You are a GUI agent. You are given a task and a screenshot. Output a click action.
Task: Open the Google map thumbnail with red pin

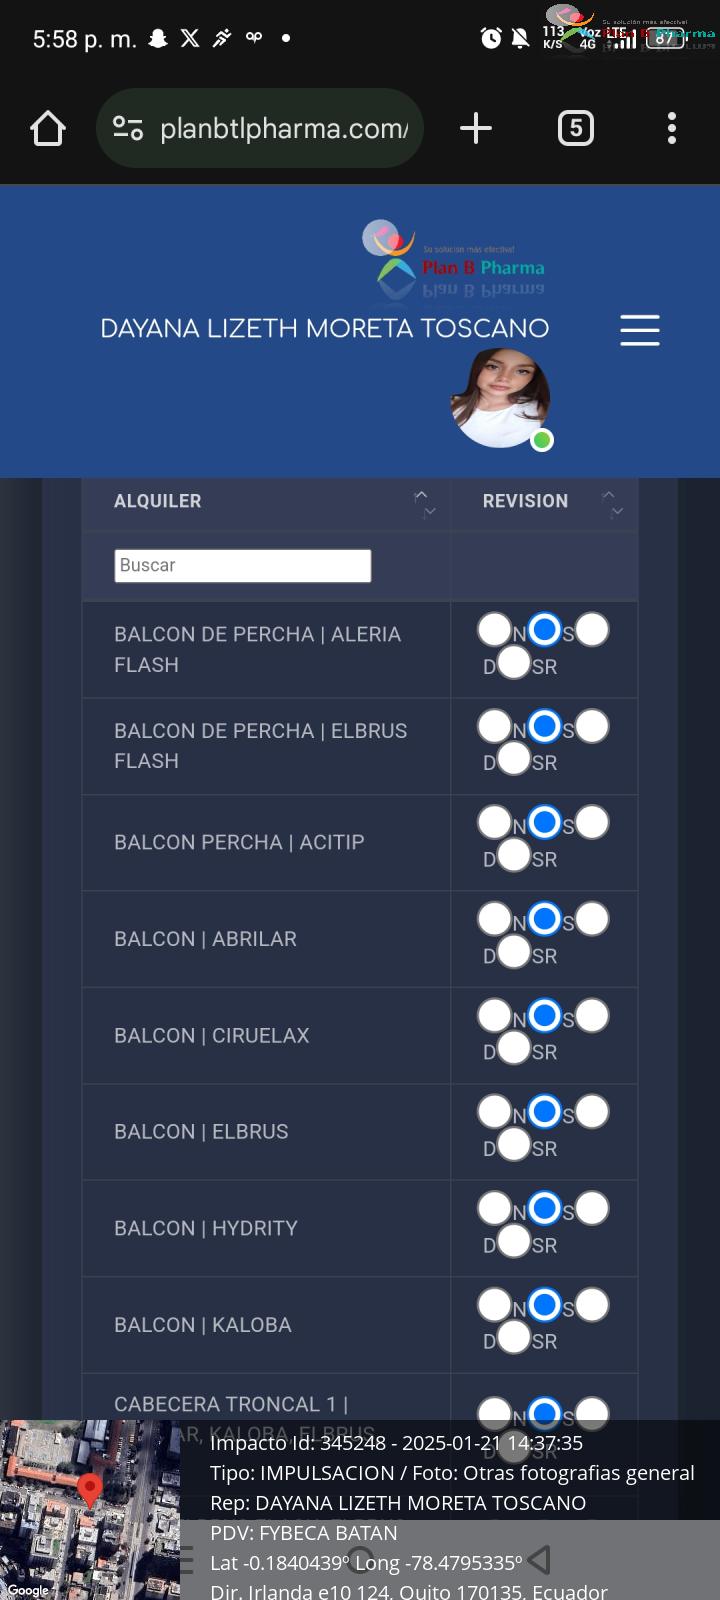pyautogui.click(x=90, y=1510)
